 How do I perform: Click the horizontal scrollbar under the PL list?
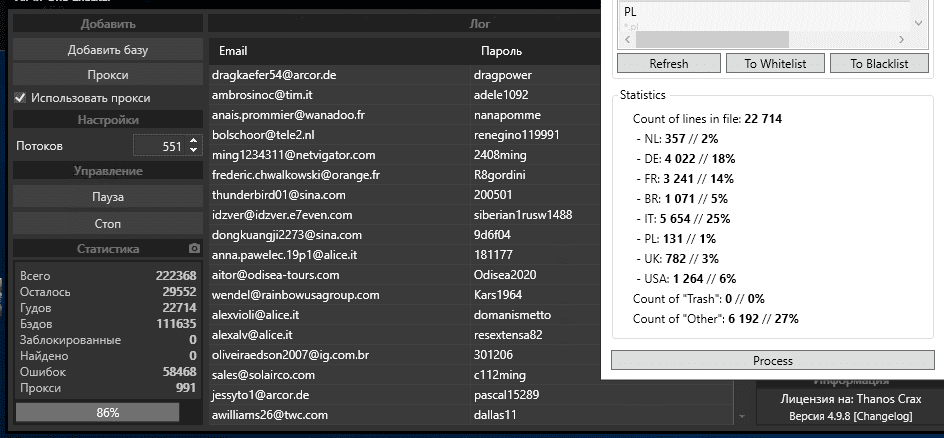(711, 39)
